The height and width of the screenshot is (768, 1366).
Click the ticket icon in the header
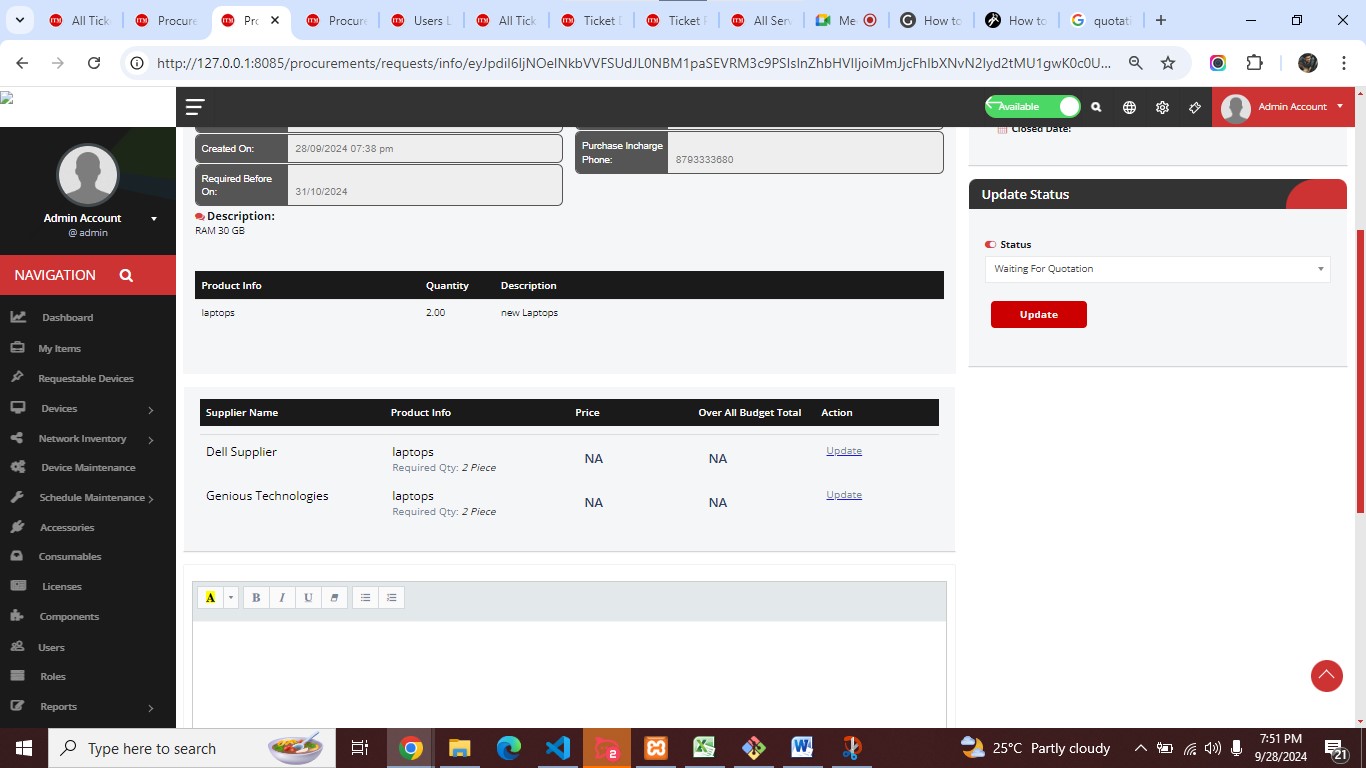pos(1195,106)
